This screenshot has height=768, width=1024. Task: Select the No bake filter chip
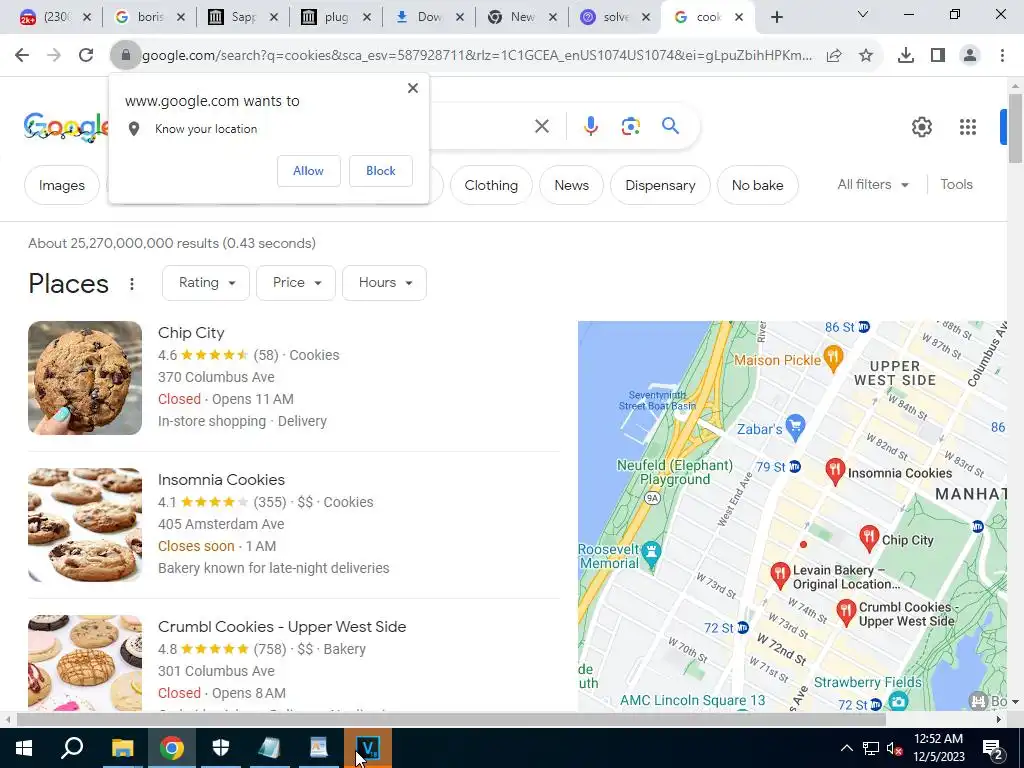pos(758,185)
